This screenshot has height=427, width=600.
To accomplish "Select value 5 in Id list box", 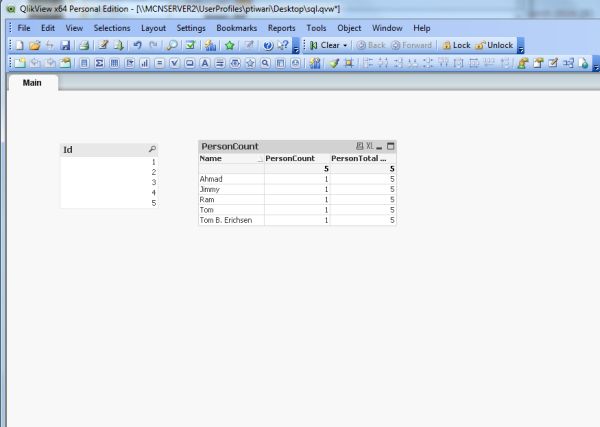I will tap(109, 203).
